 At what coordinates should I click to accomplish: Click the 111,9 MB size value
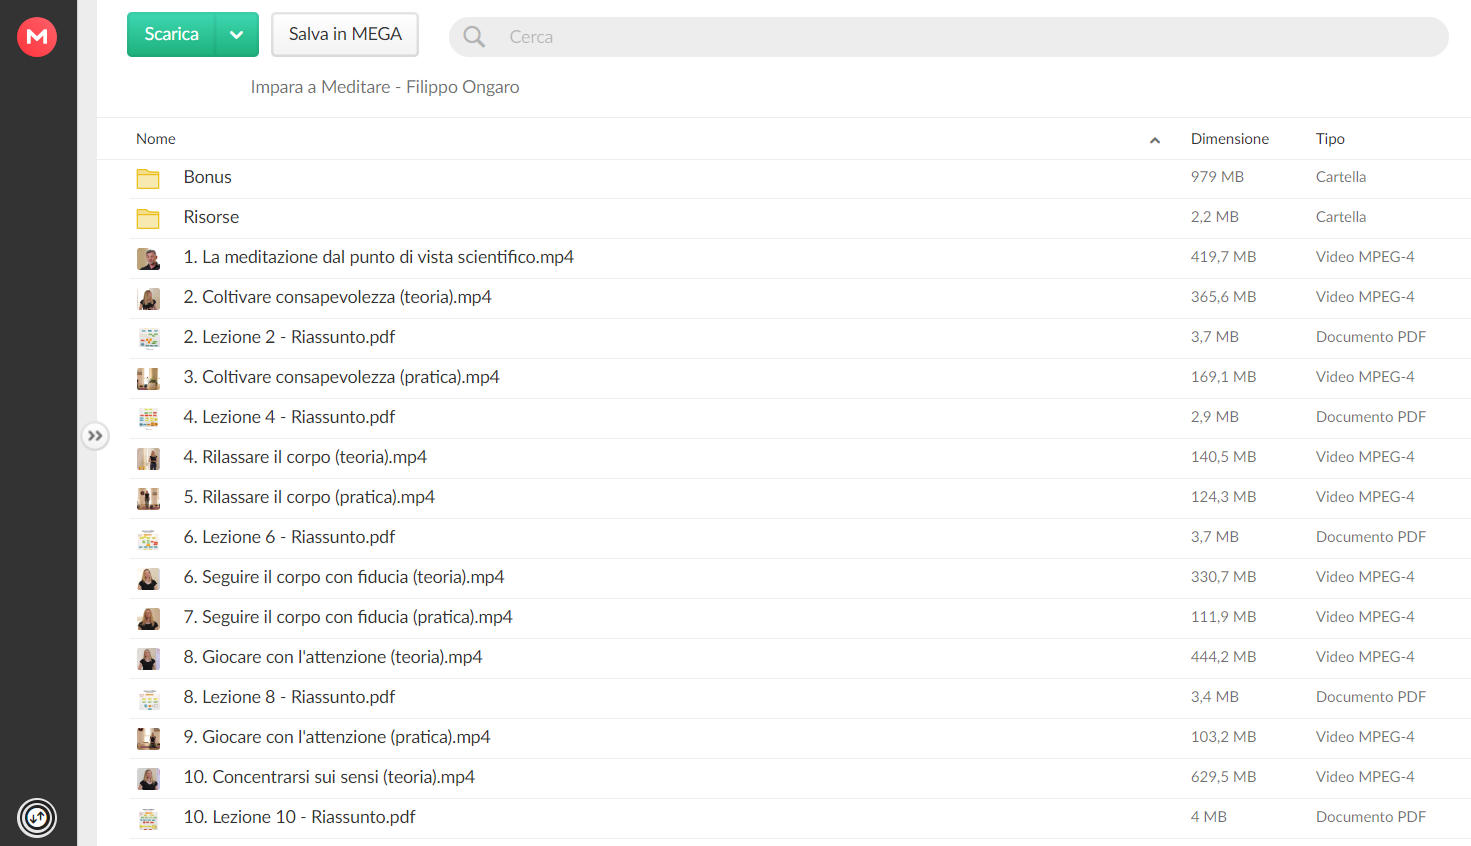click(x=1223, y=617)
